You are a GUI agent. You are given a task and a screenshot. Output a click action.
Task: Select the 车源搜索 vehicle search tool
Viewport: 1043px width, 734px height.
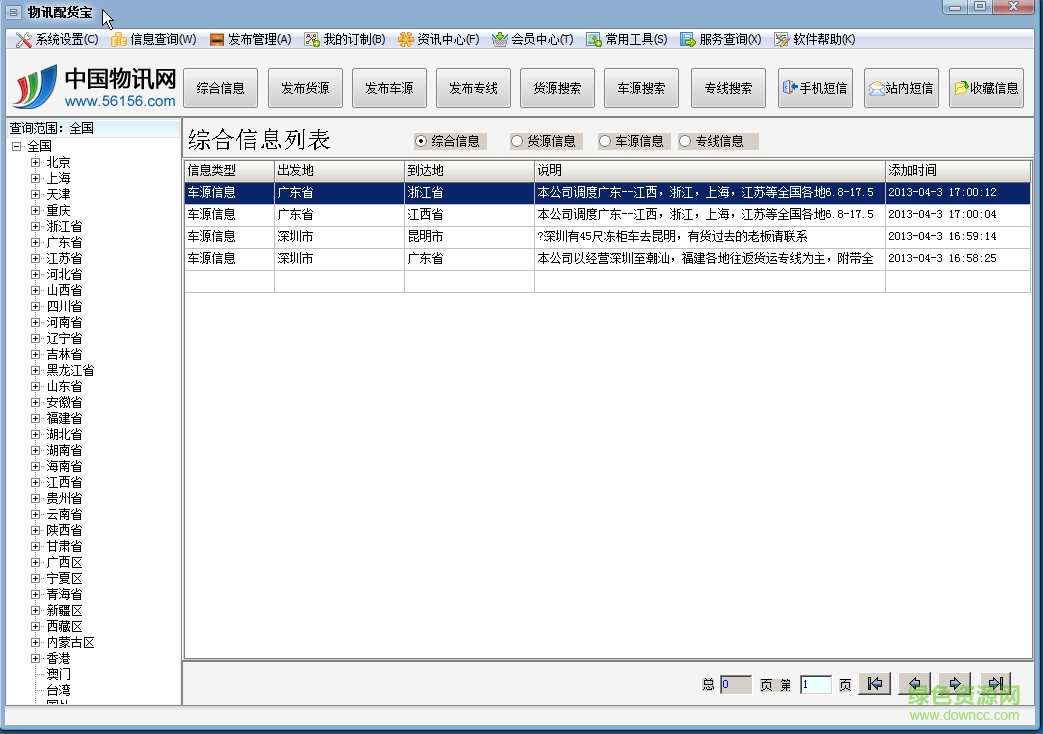pos(641,88)
